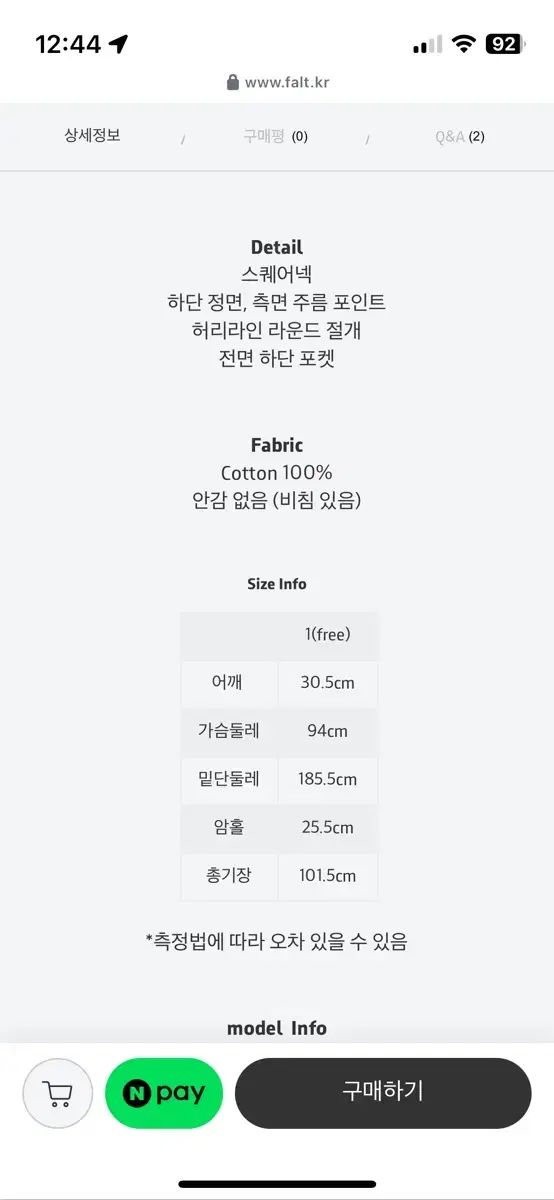Tap the www.falt.kr address bar
Screen dimensions: 554x1200
click(277, 82)
